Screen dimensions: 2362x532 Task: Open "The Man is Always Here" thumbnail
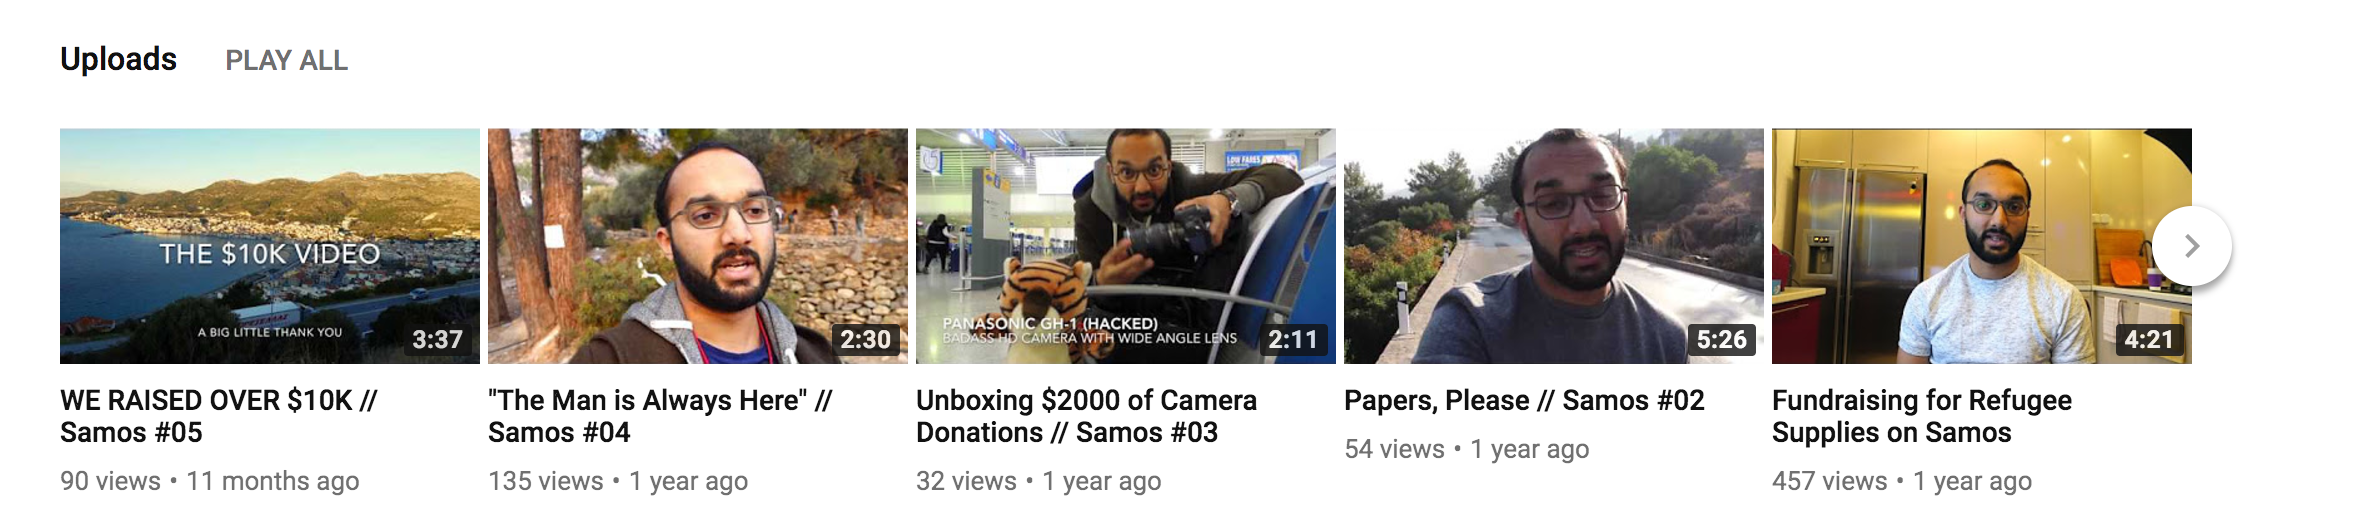click(x=698, y=246)
